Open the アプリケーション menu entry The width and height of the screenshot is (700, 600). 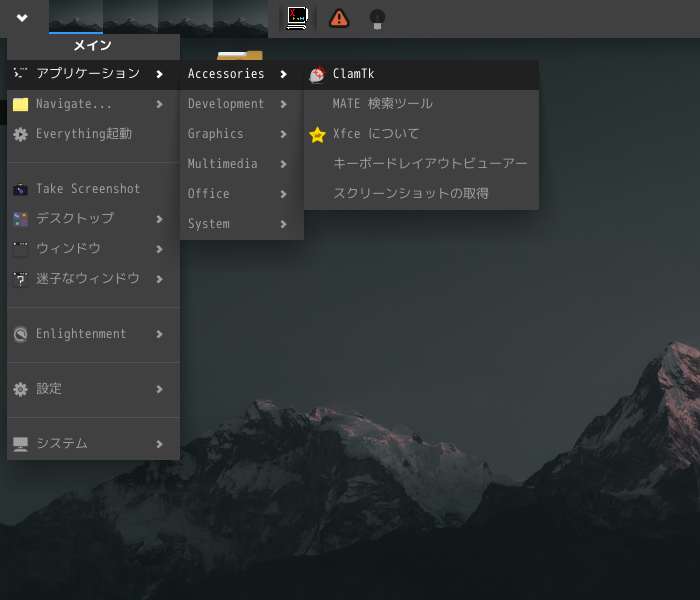click(x=93, y=74)
